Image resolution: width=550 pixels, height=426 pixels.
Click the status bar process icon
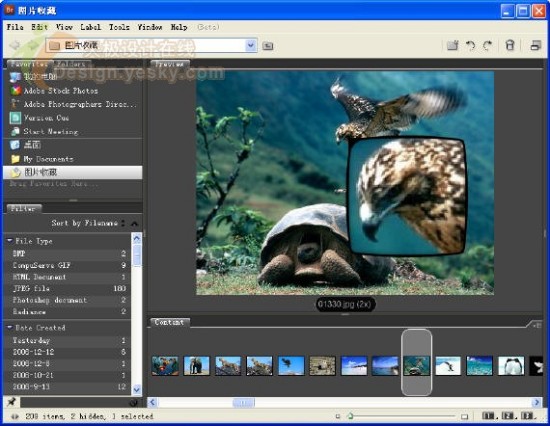(15, 417)
